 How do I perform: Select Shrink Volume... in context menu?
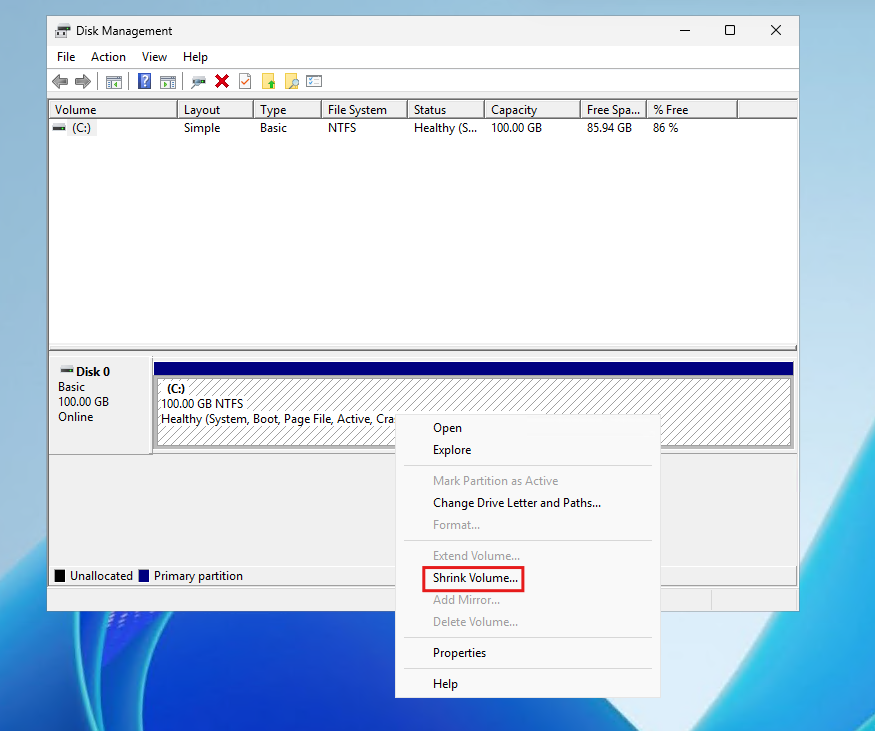click(x=475, y=578)
